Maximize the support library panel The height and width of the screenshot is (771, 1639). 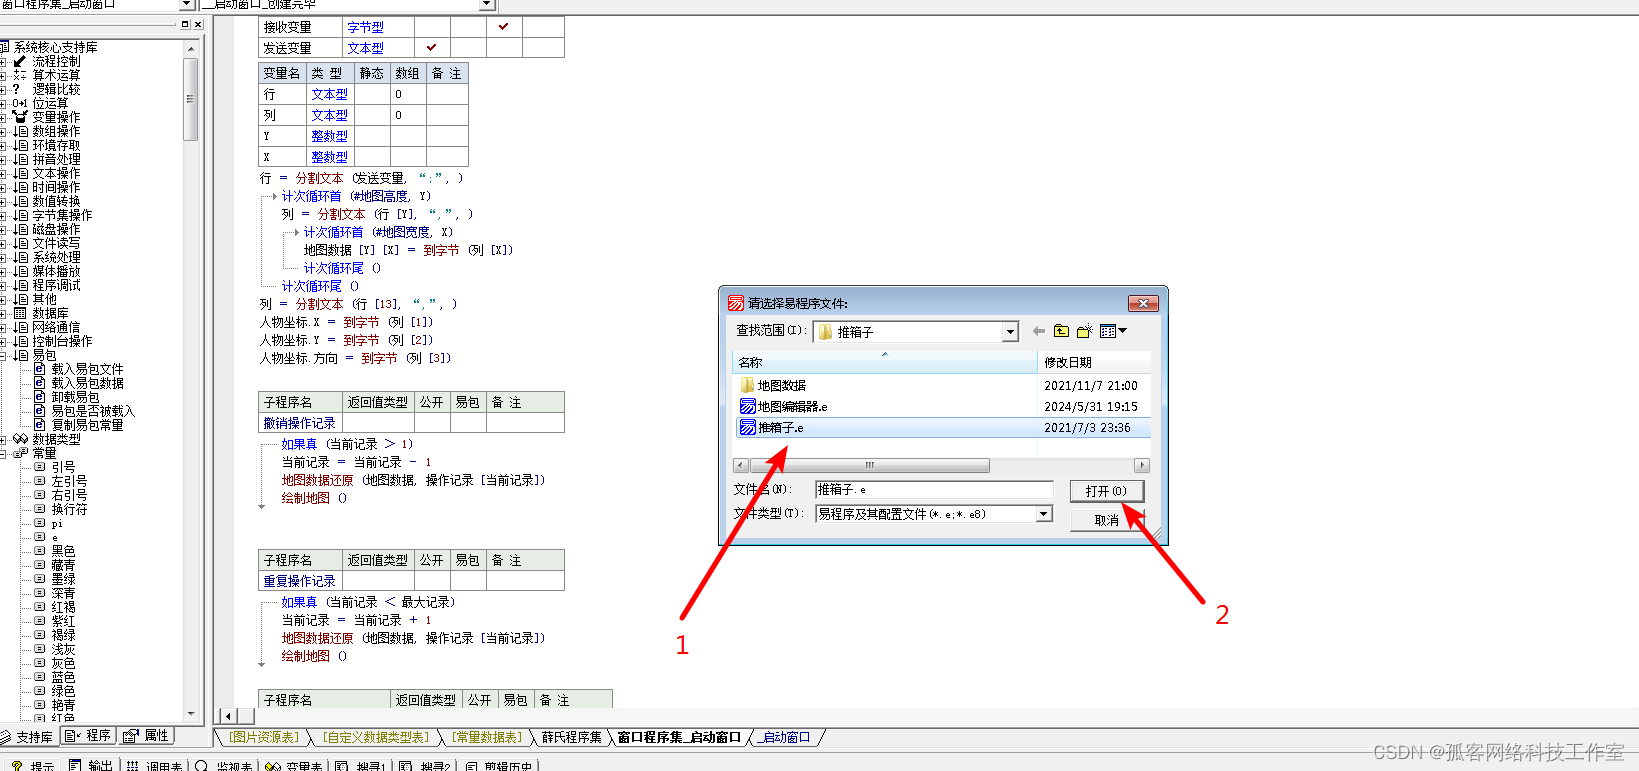(185, 24)
